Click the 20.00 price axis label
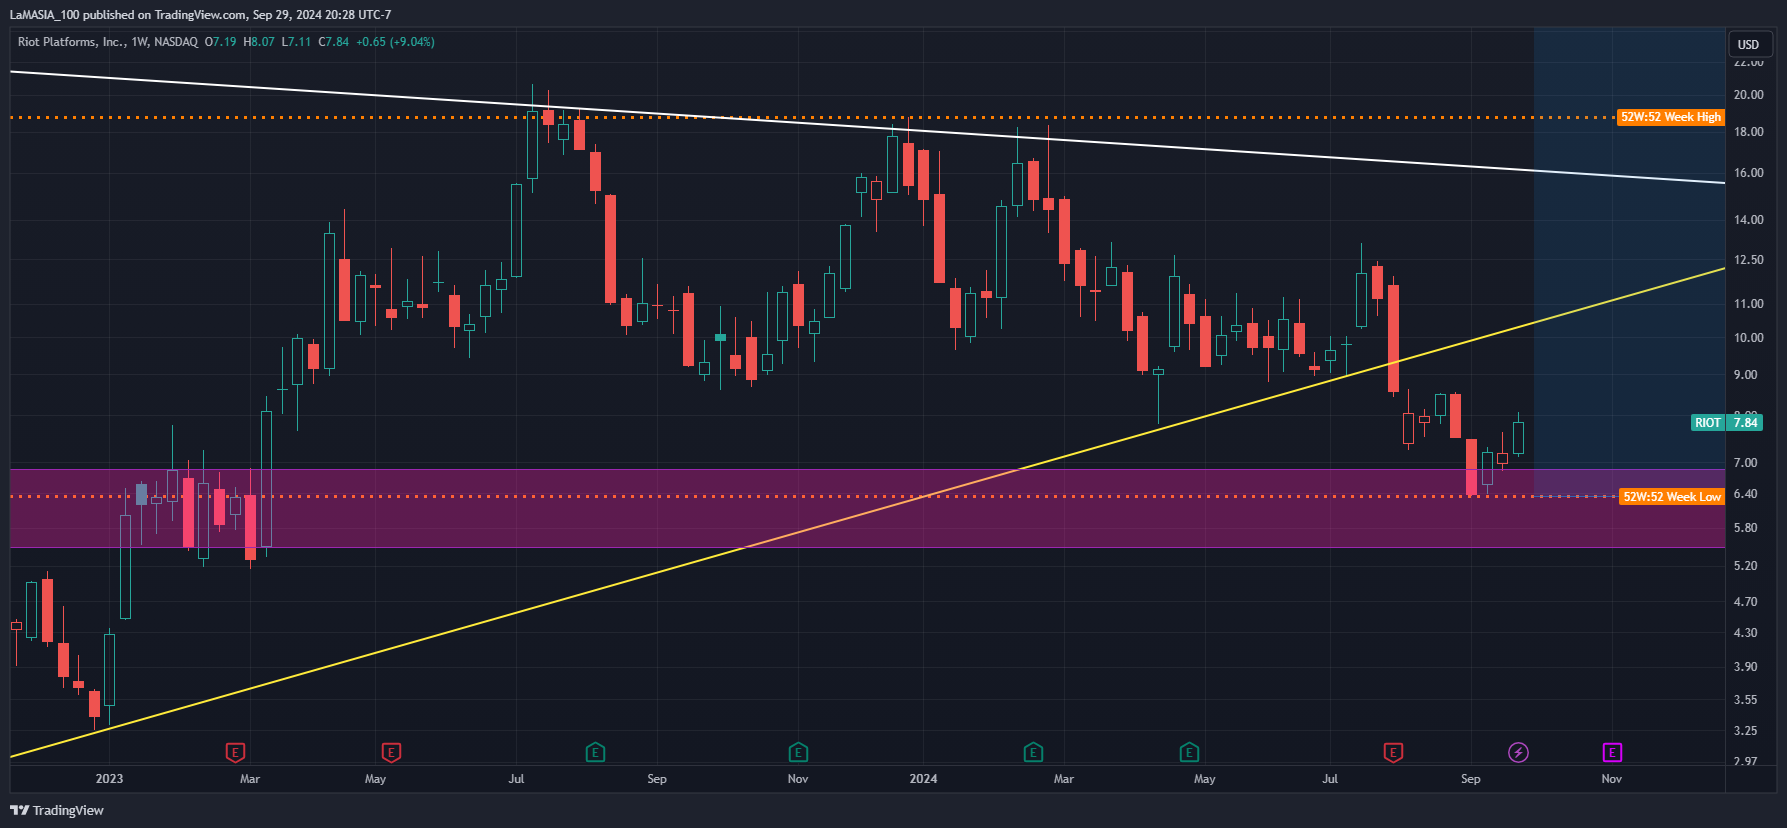Viewport: 1787px width, 828px height. pyautogui.click(x=1749, y=95)
